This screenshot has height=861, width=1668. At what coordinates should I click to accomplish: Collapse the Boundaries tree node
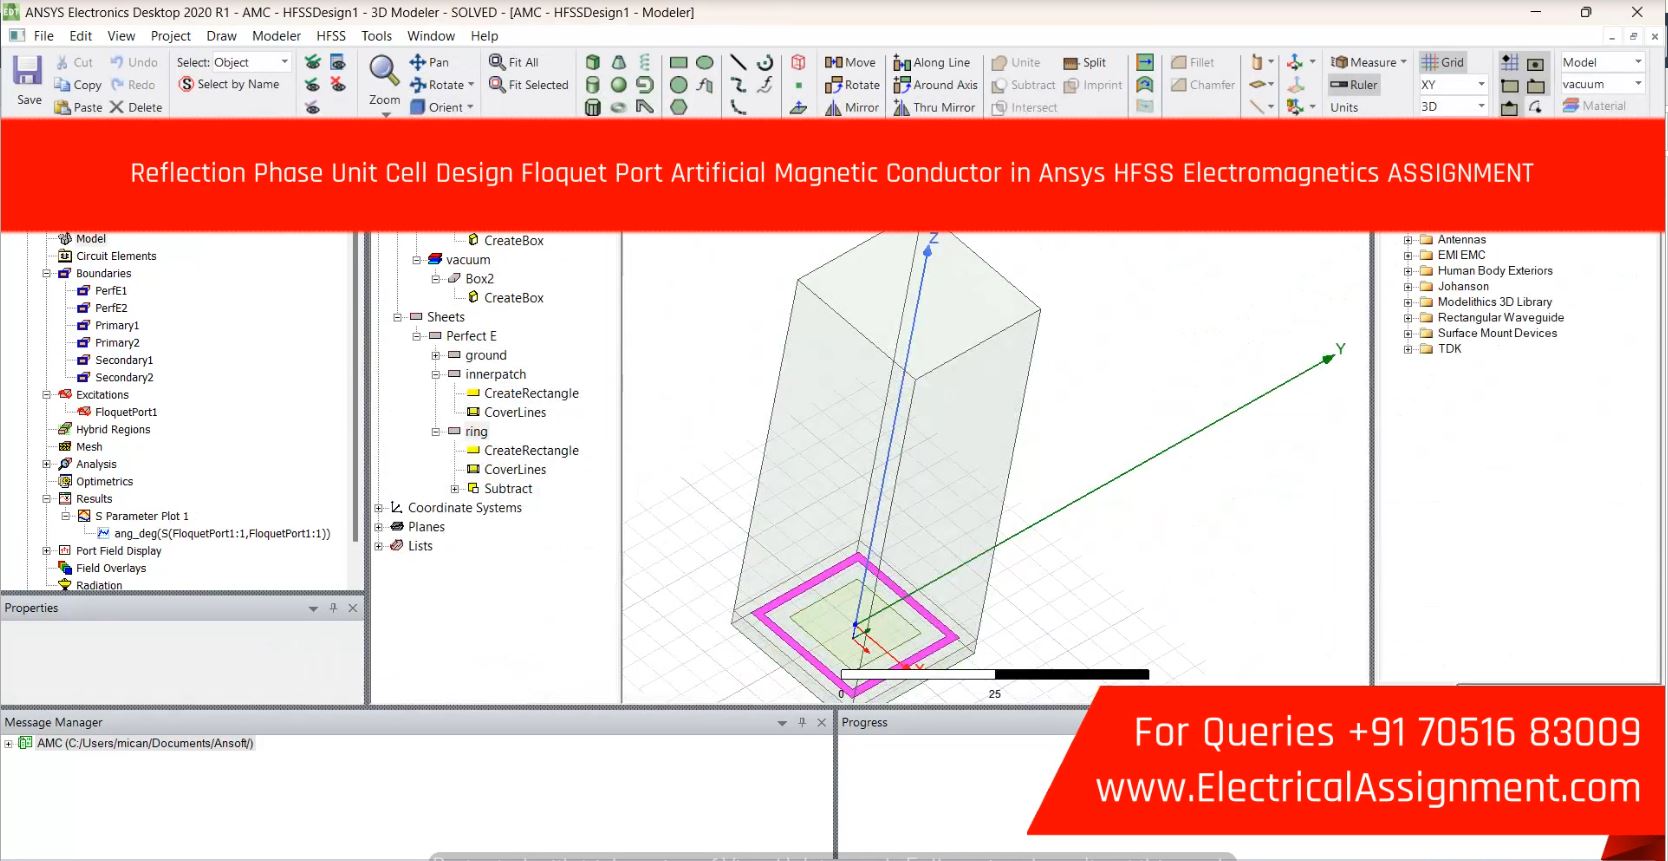[46, 273]
